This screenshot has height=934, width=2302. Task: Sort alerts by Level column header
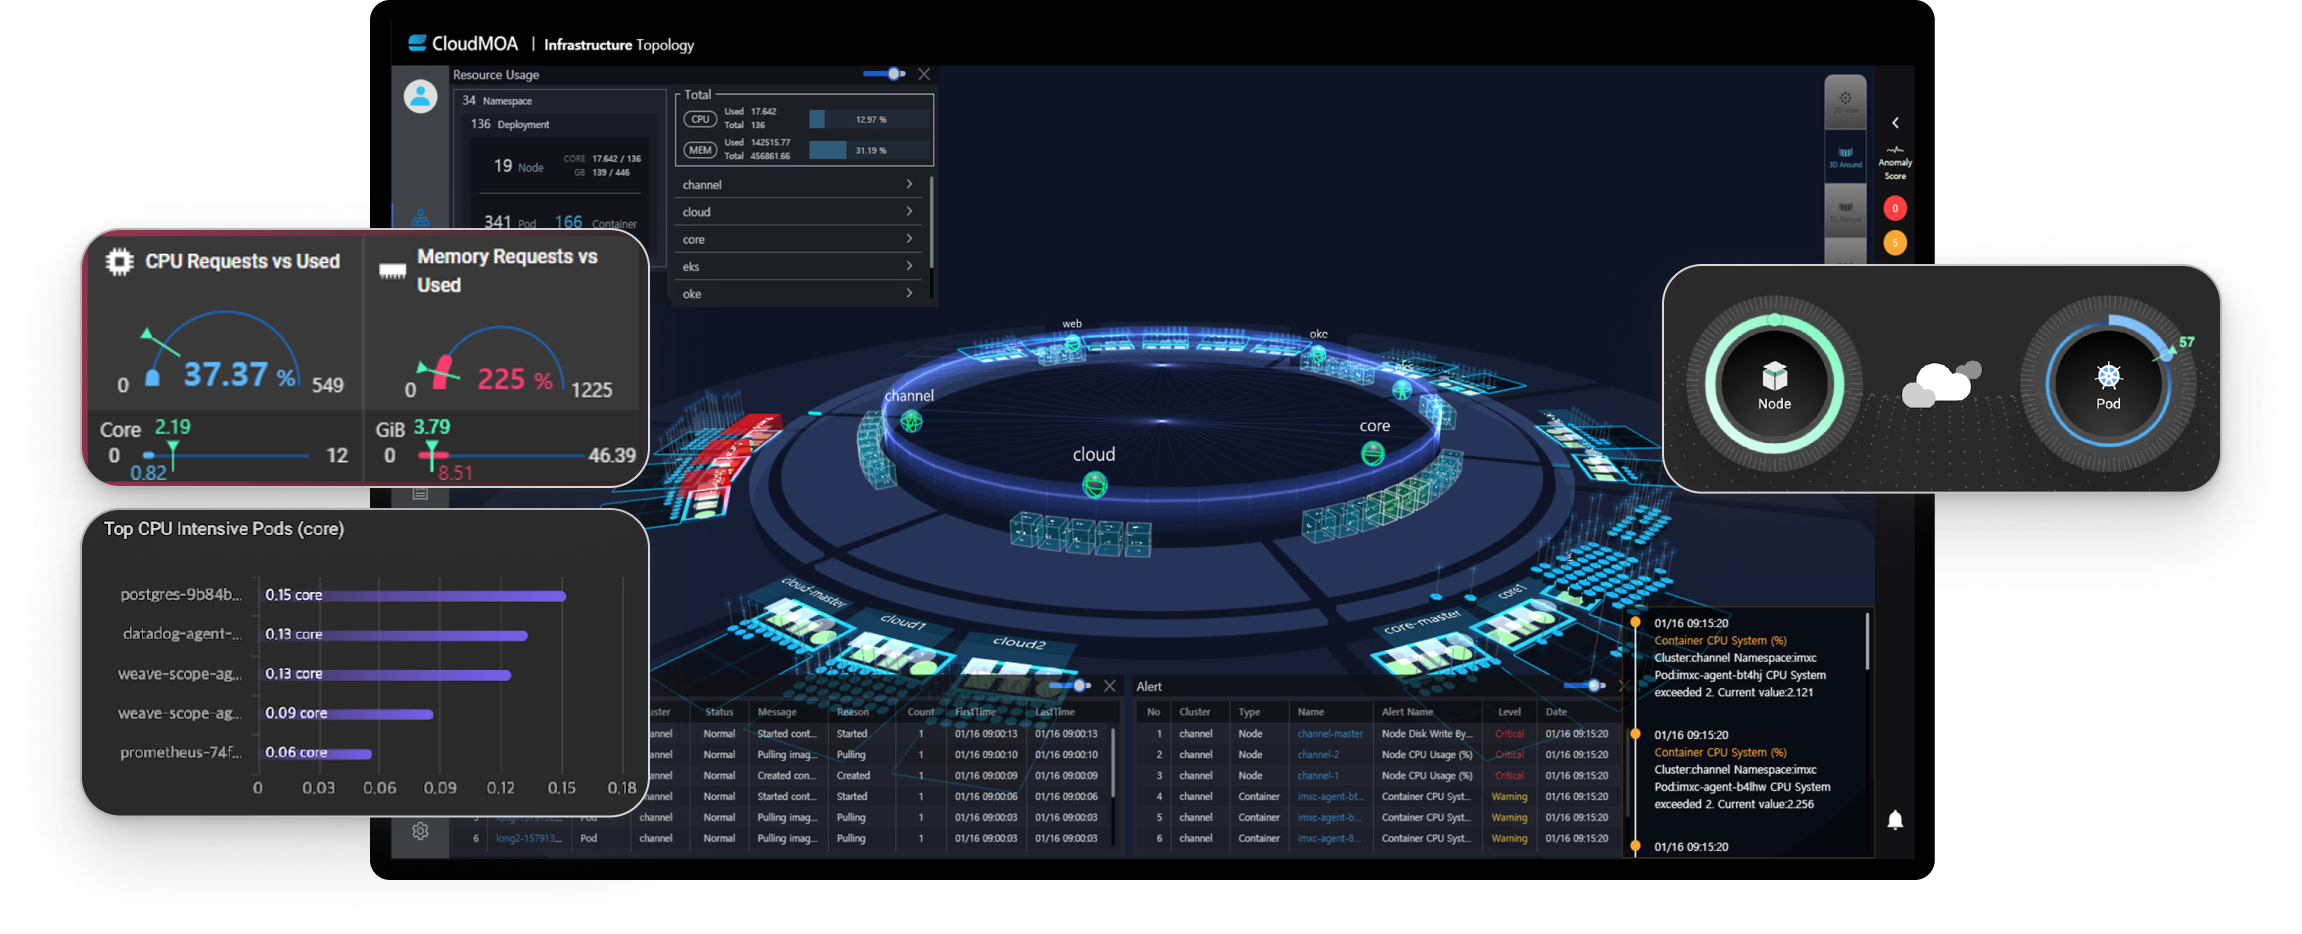point(1509,712)
